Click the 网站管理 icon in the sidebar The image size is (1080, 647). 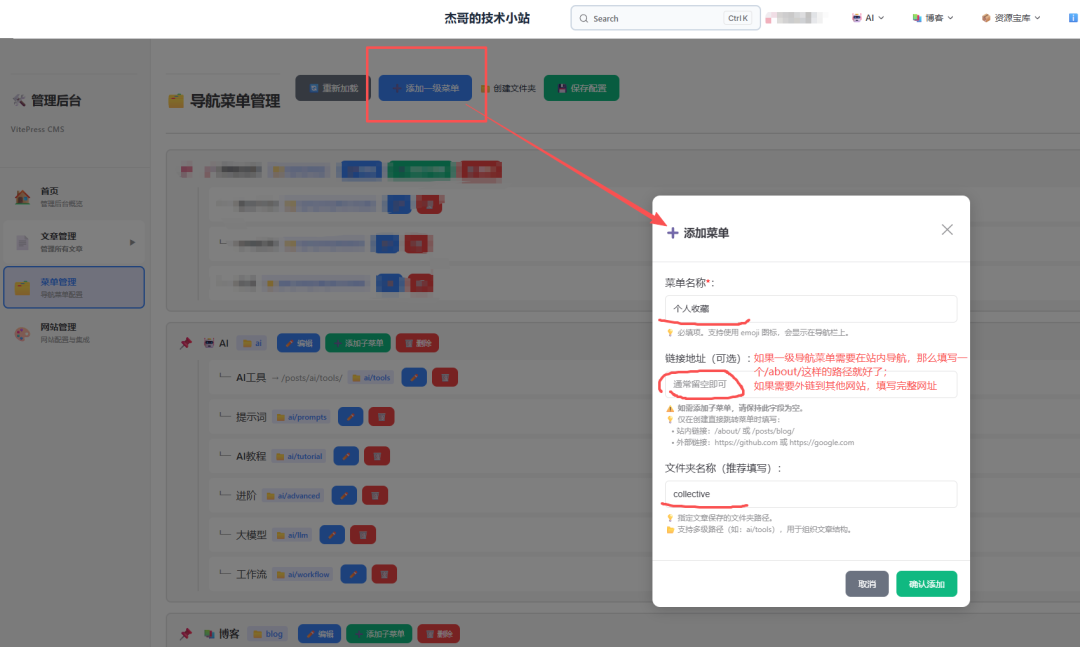click(x=23, y=333)
